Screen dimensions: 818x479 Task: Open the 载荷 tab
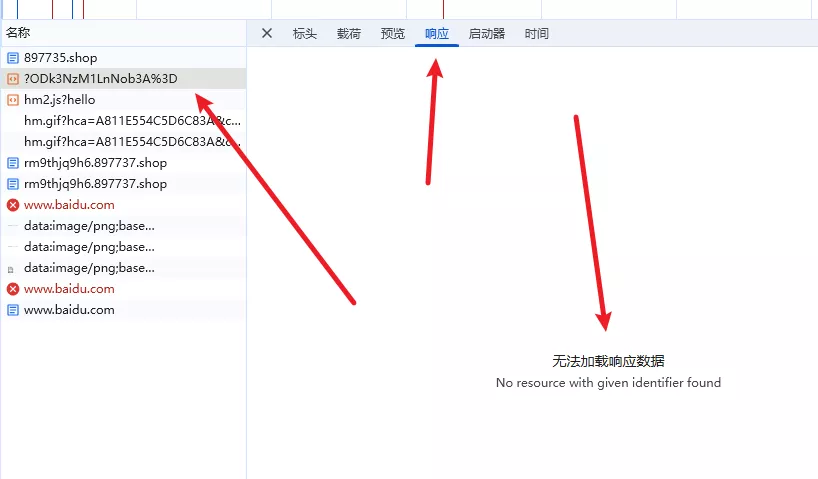coord(349,34)
